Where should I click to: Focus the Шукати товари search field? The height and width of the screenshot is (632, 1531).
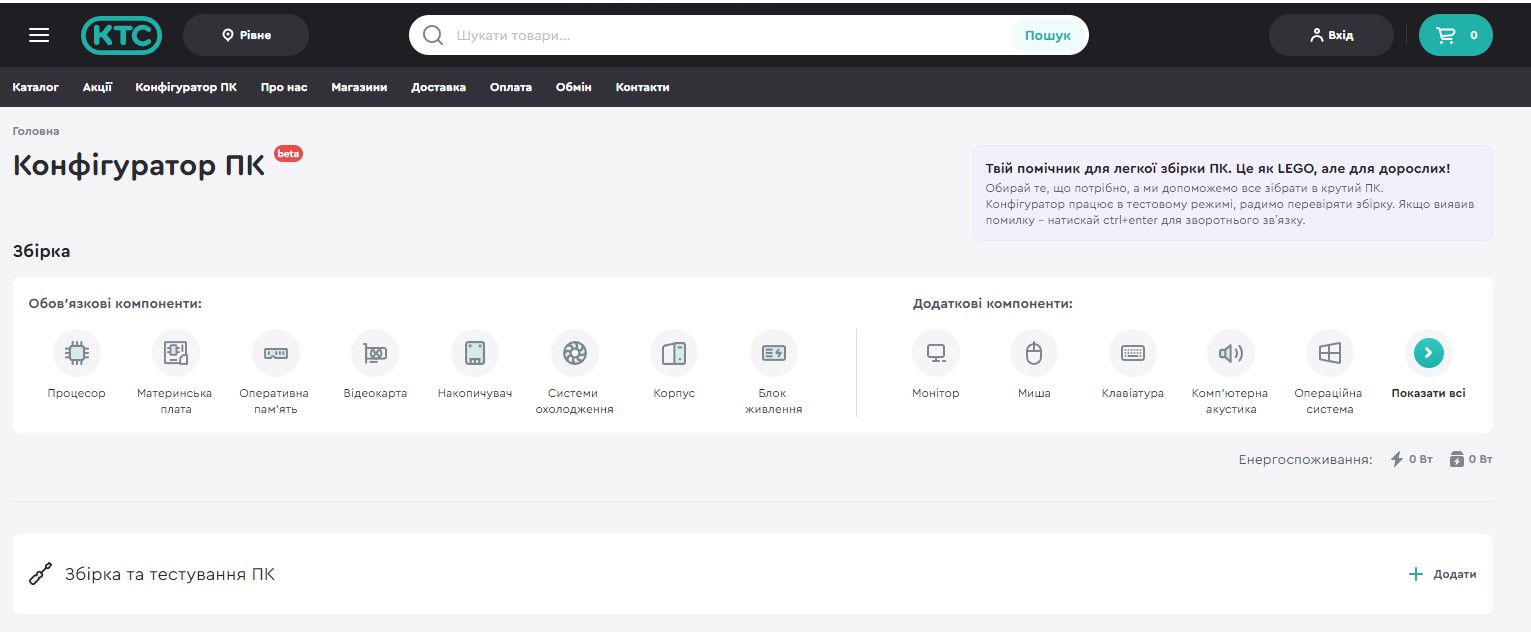[730, 35]
